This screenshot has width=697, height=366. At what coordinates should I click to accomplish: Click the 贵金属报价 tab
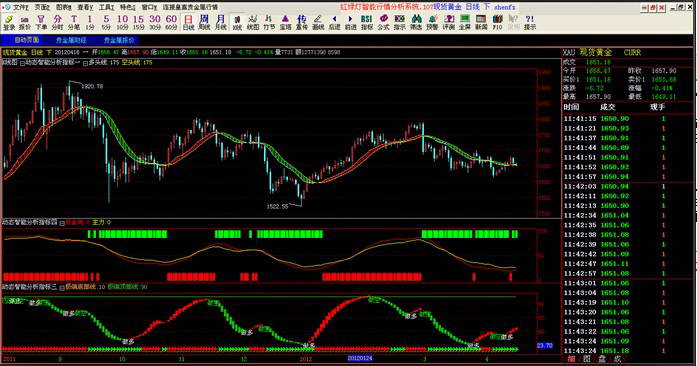[119, 40]
